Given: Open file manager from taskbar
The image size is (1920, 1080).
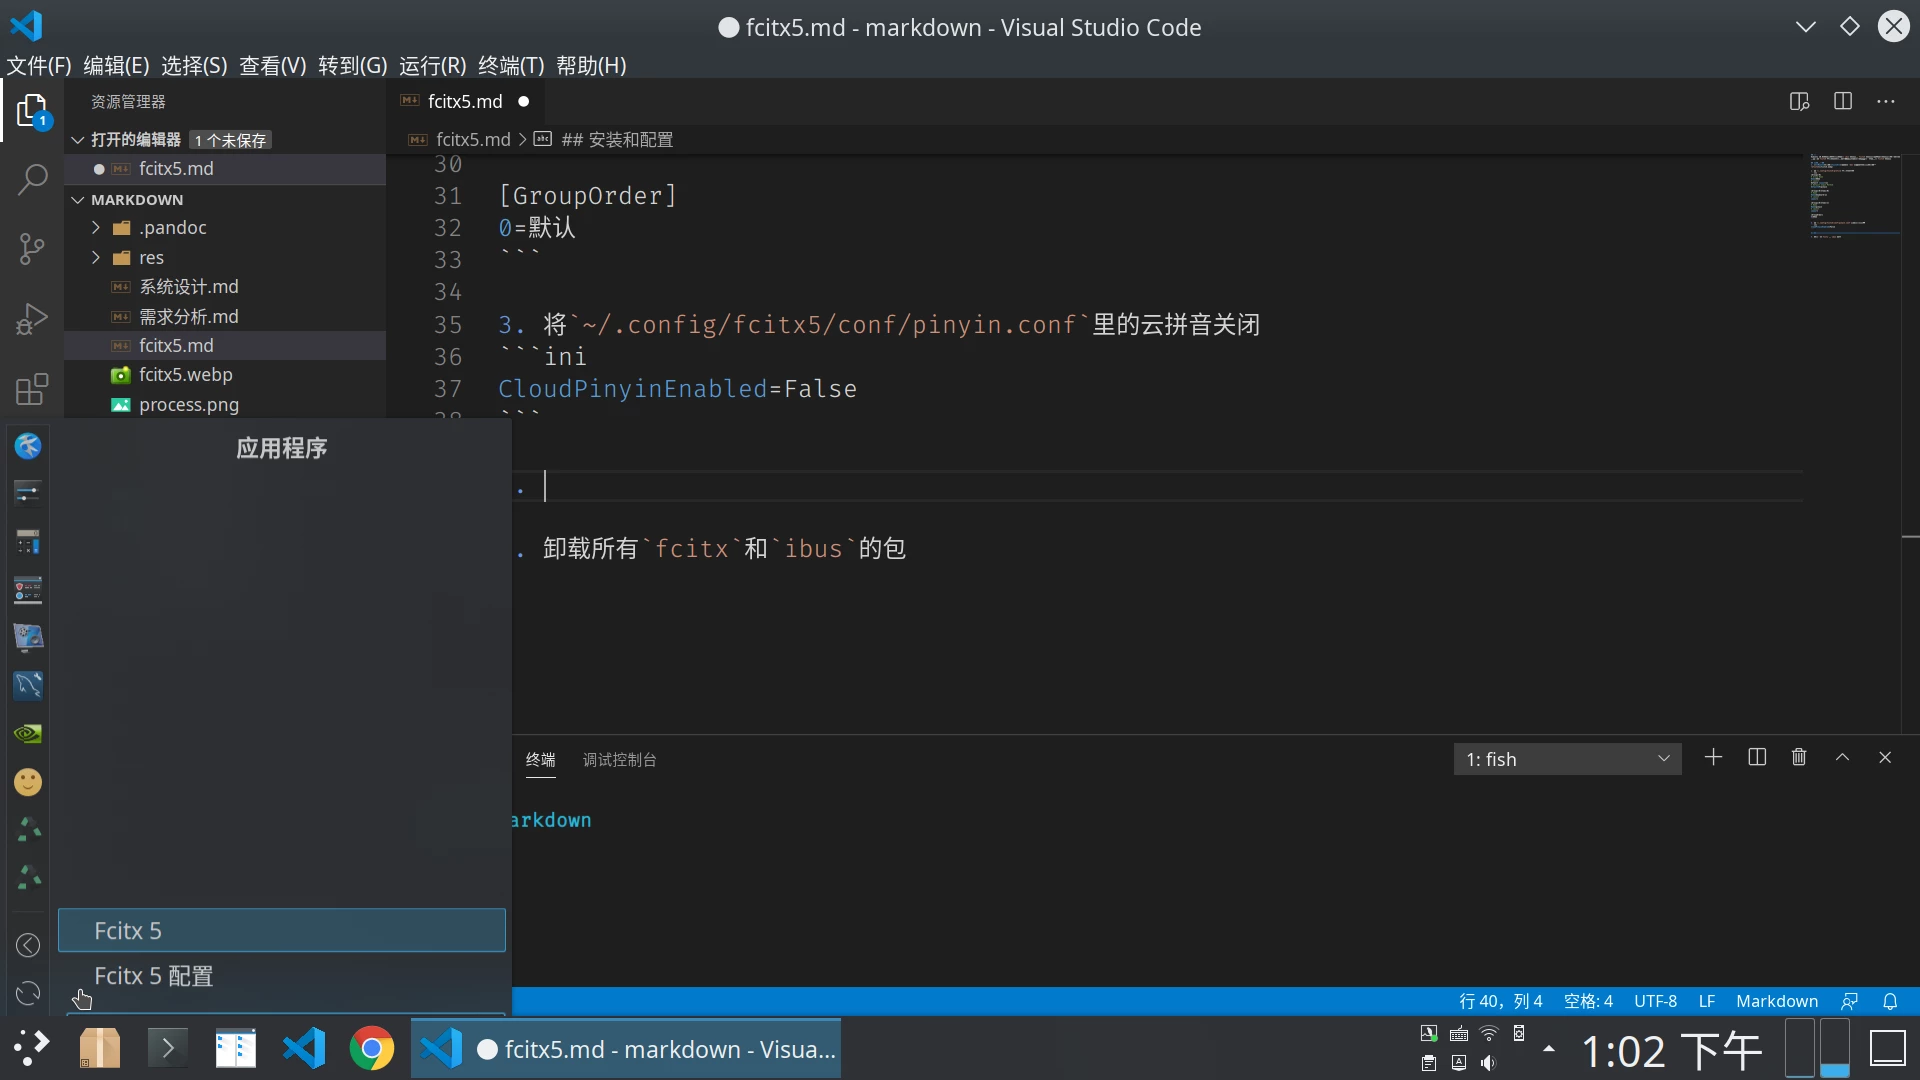Looking at the screenshot, I should pyautogui.click(x=236, y=1049).
